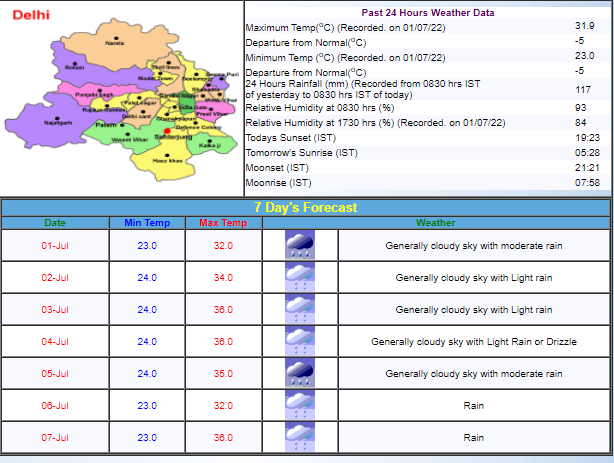Click the Relative Humidity 1730 hrs value 84
This screenshot has height=463, width=614.
(x=581, y=122)
